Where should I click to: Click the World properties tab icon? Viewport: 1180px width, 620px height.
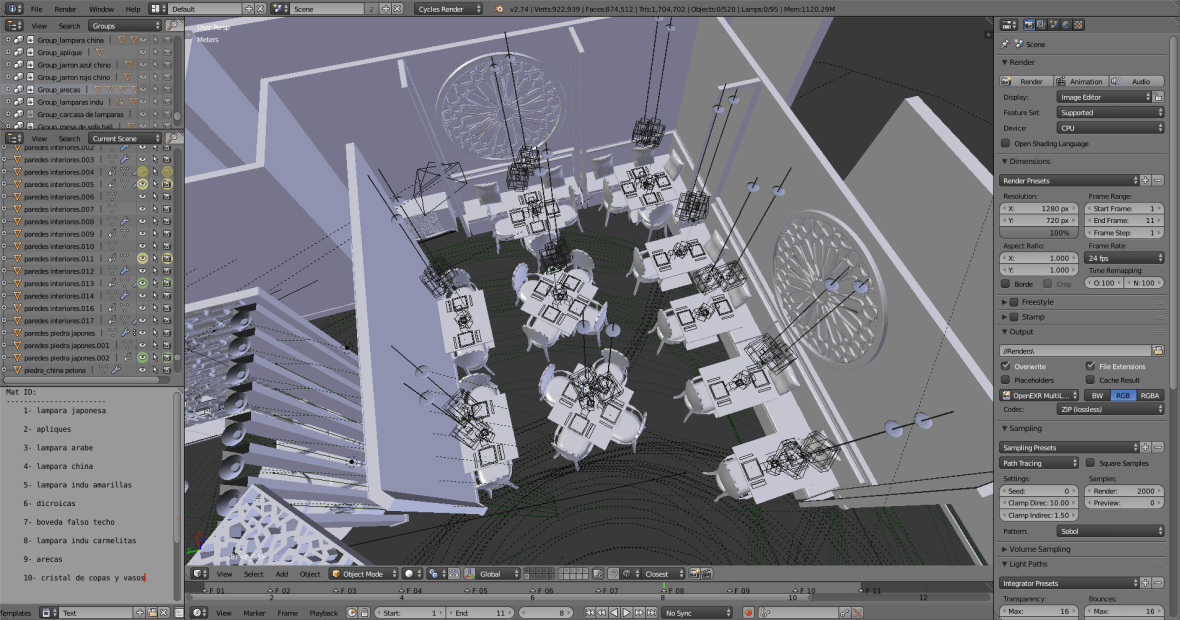tap(1065, 25)
